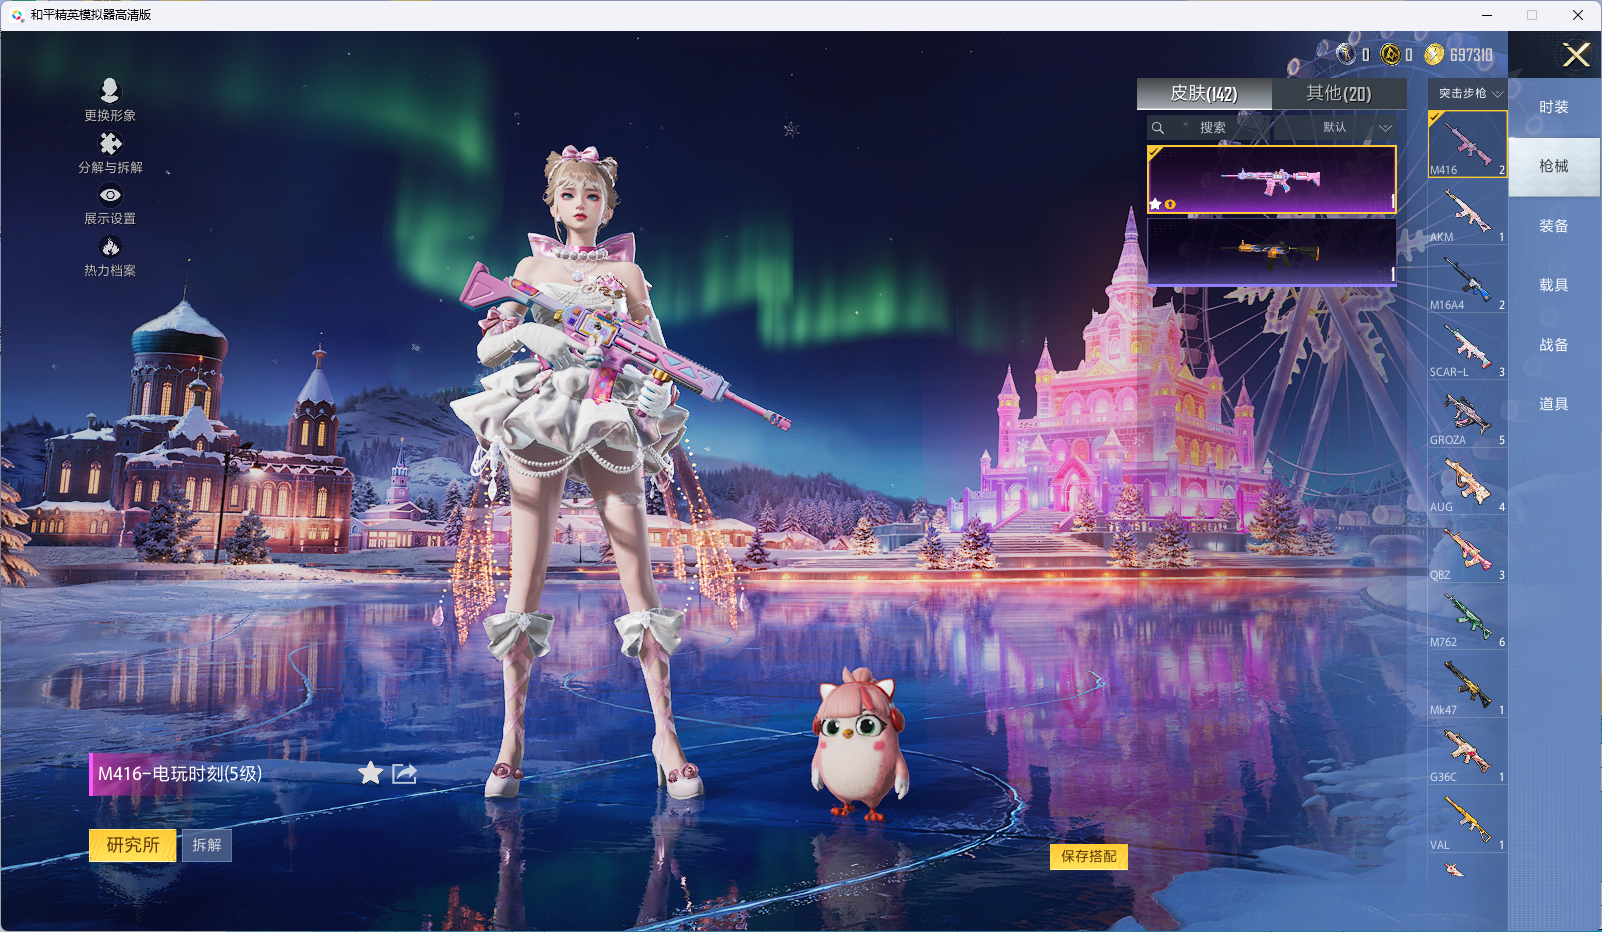The height and width of the screenshot is (932, 1602).
Task: Choose the M762 weapon icon
Action: pyautogui.click(x=1466, y=617)
